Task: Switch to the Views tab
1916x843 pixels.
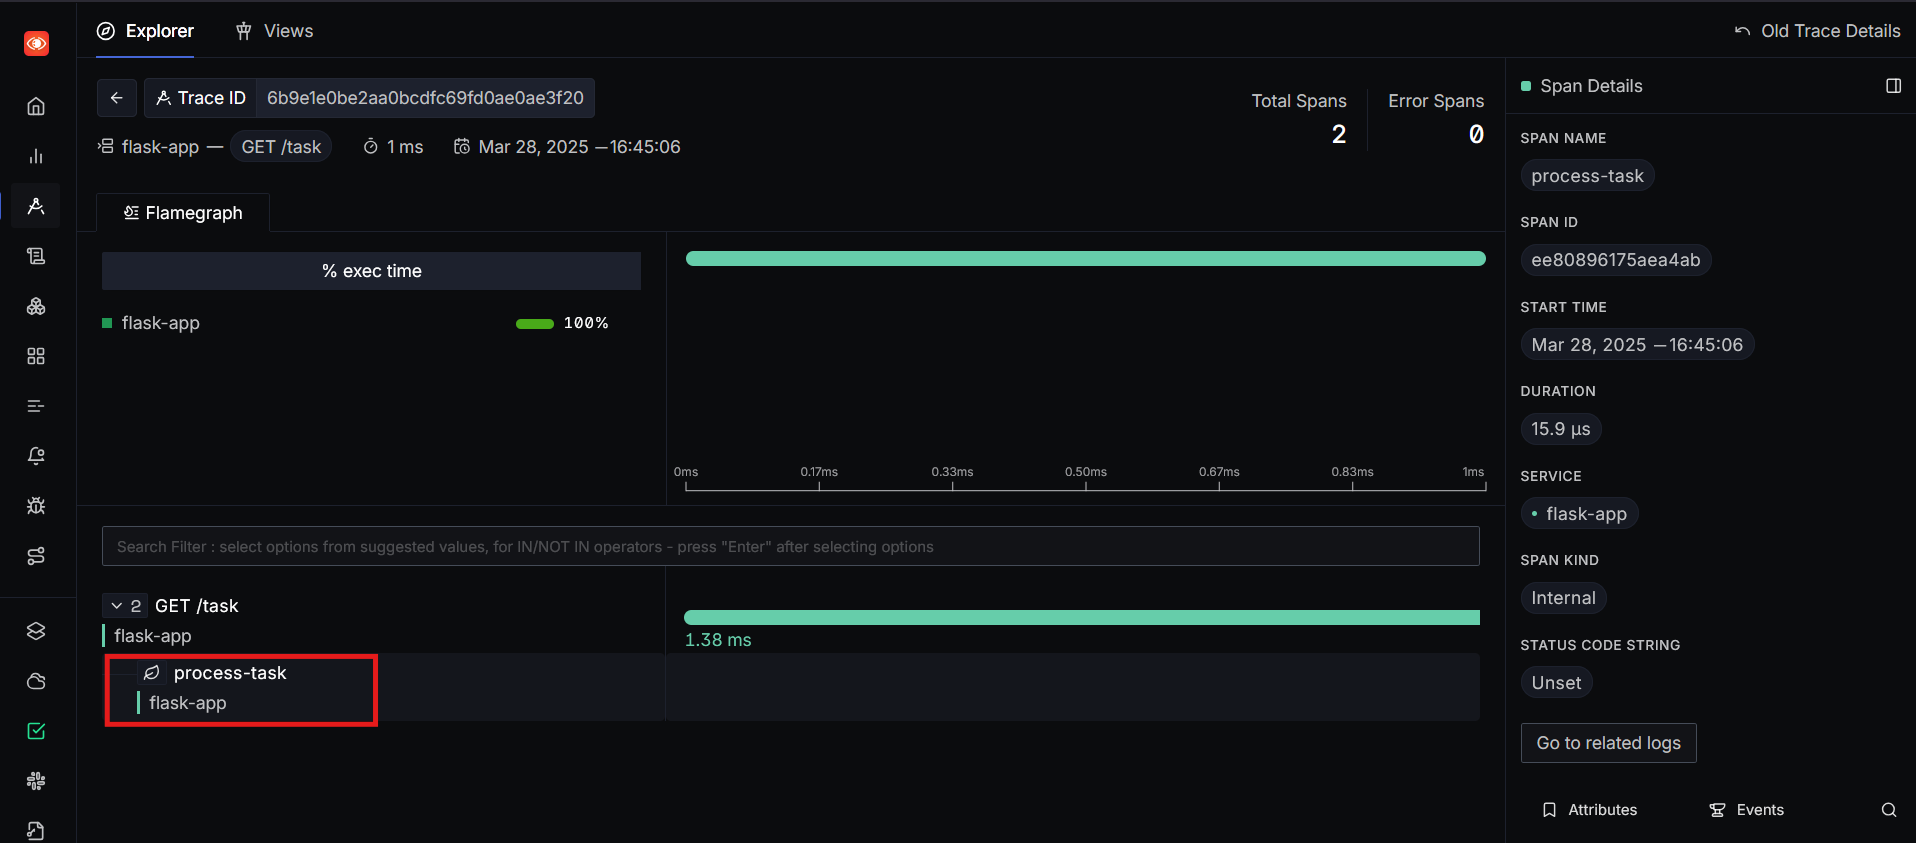Action: [x=274, y=31]
